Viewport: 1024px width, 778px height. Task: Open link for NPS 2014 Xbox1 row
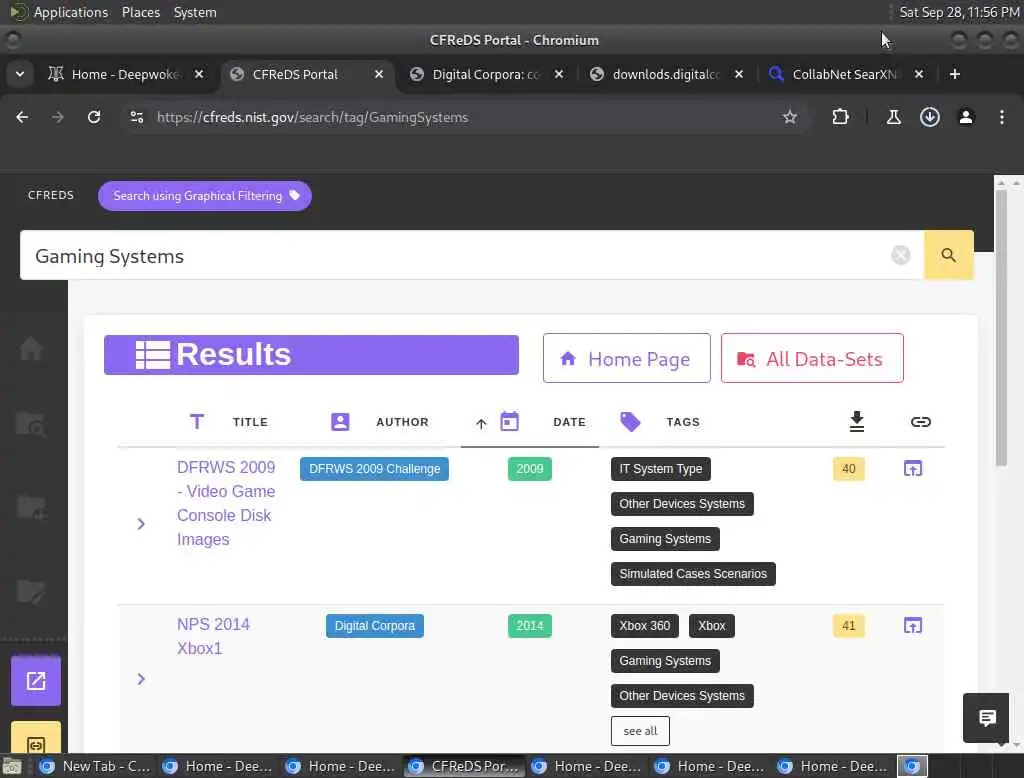912,626
